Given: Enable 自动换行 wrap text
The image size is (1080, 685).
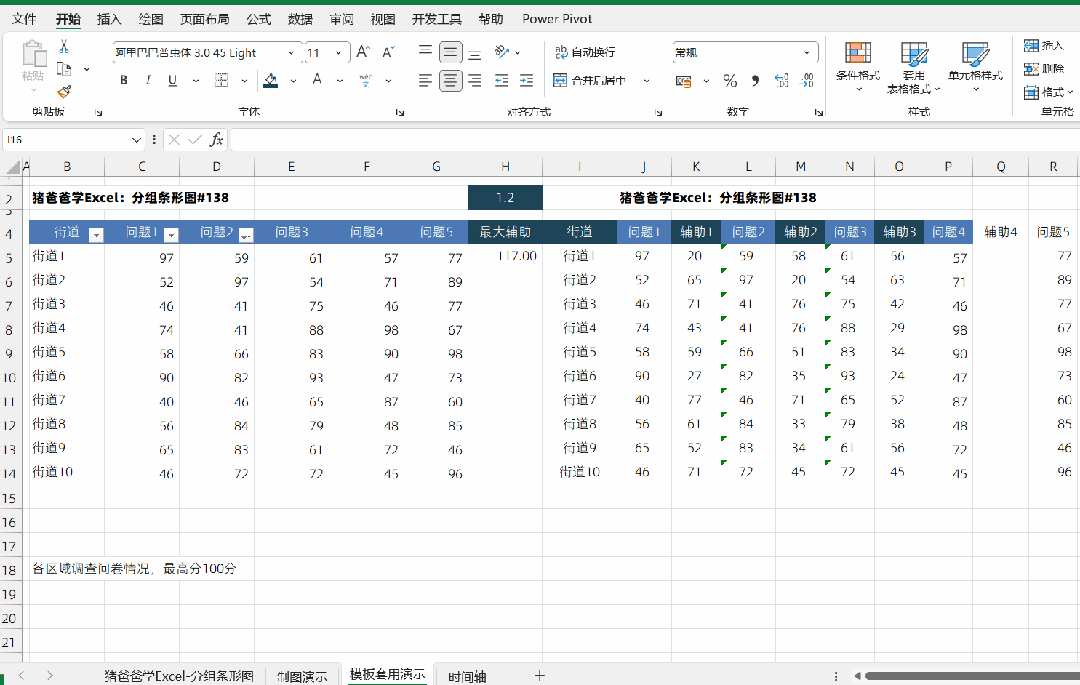Looking at the screenshot, I should click(x=585, y=52).
